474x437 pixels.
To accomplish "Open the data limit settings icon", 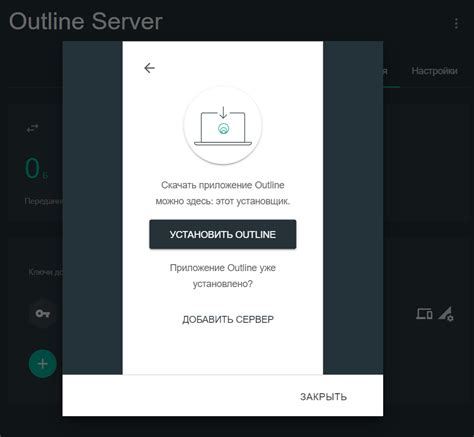I will (446, 314).
